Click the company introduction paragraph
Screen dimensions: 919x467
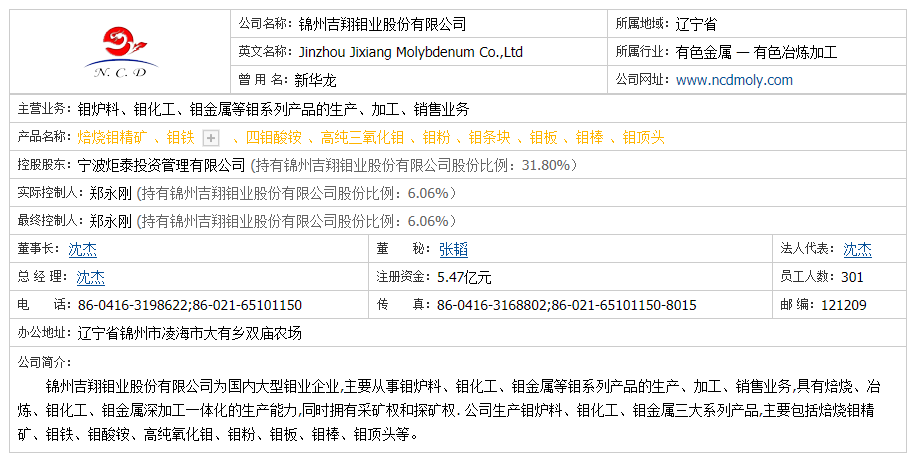(449, 410)
